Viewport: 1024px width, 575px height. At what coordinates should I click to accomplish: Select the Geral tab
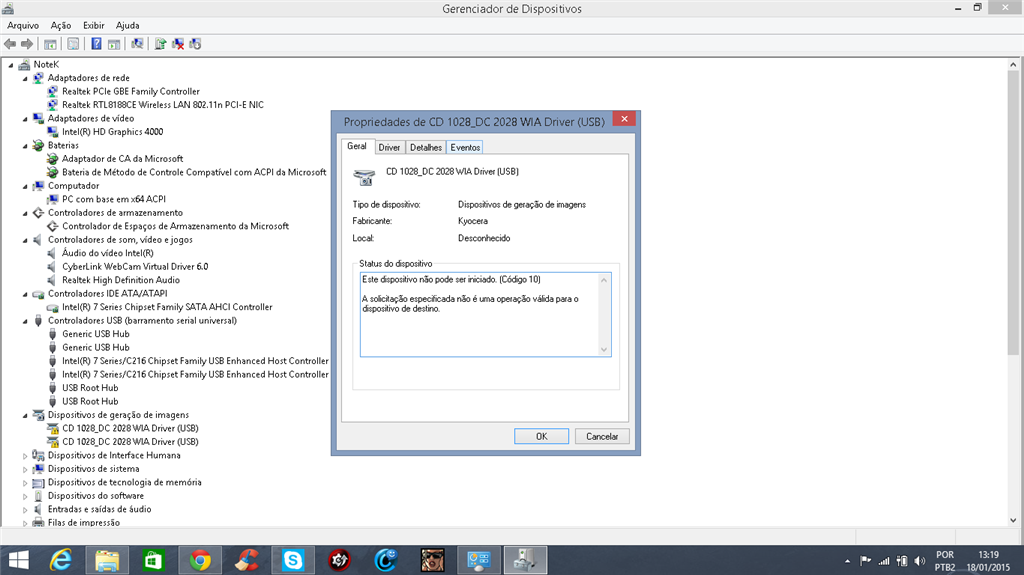tap(357, 146)
